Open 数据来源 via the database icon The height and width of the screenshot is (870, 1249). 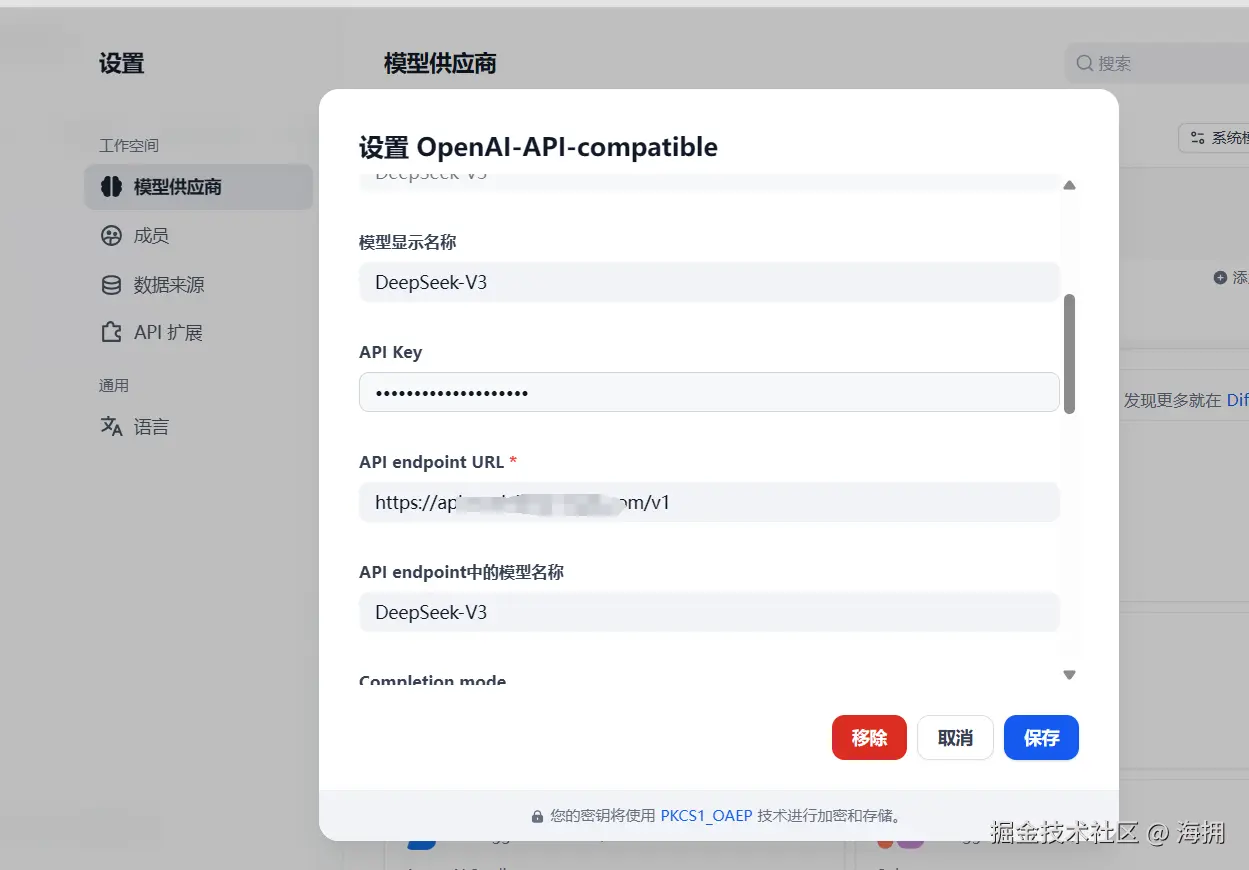pyautogui.click(x=110, y=284)
